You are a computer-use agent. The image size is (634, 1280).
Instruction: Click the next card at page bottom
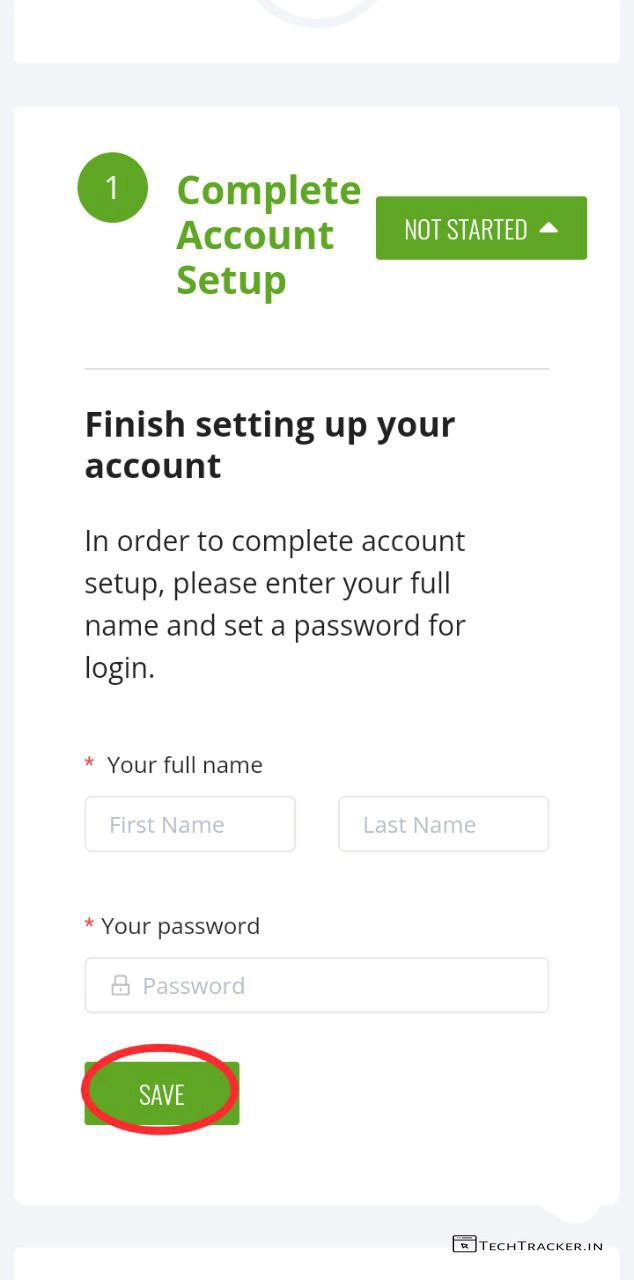317,1264
